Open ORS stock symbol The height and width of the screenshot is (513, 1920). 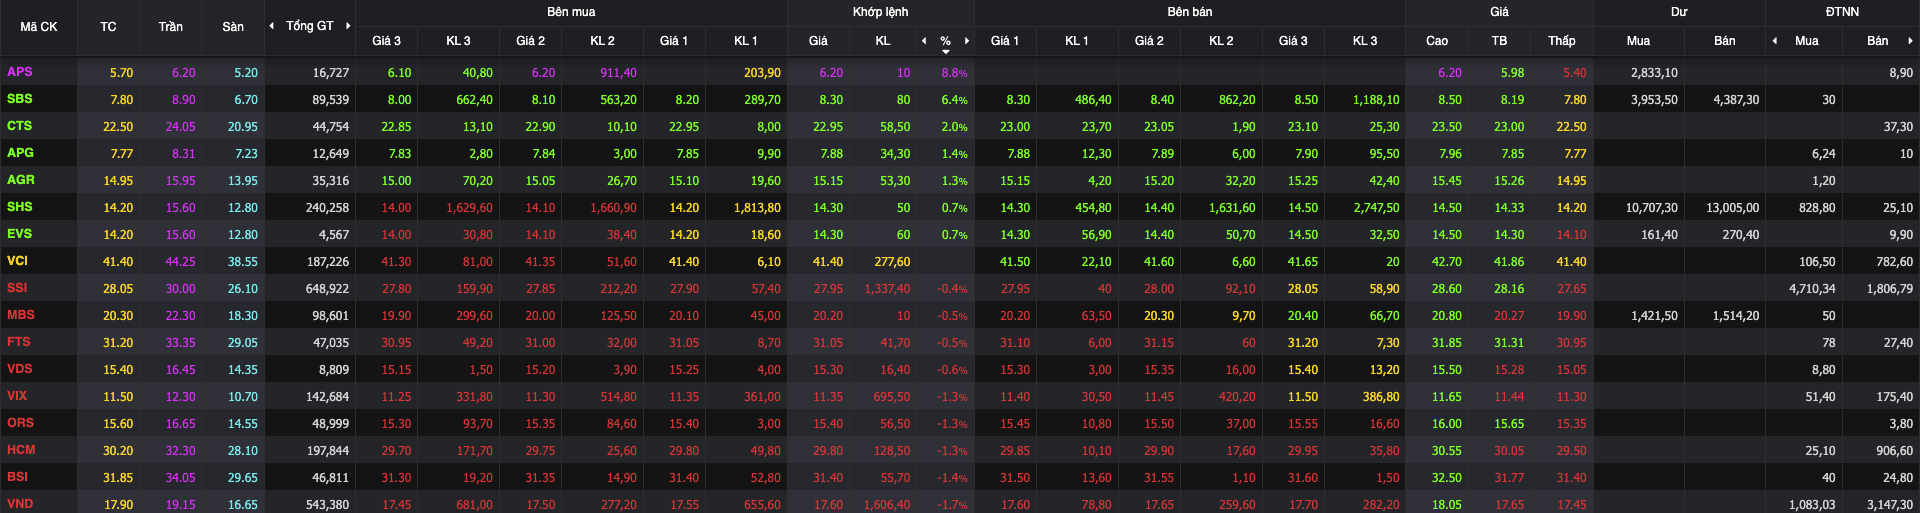21,423
